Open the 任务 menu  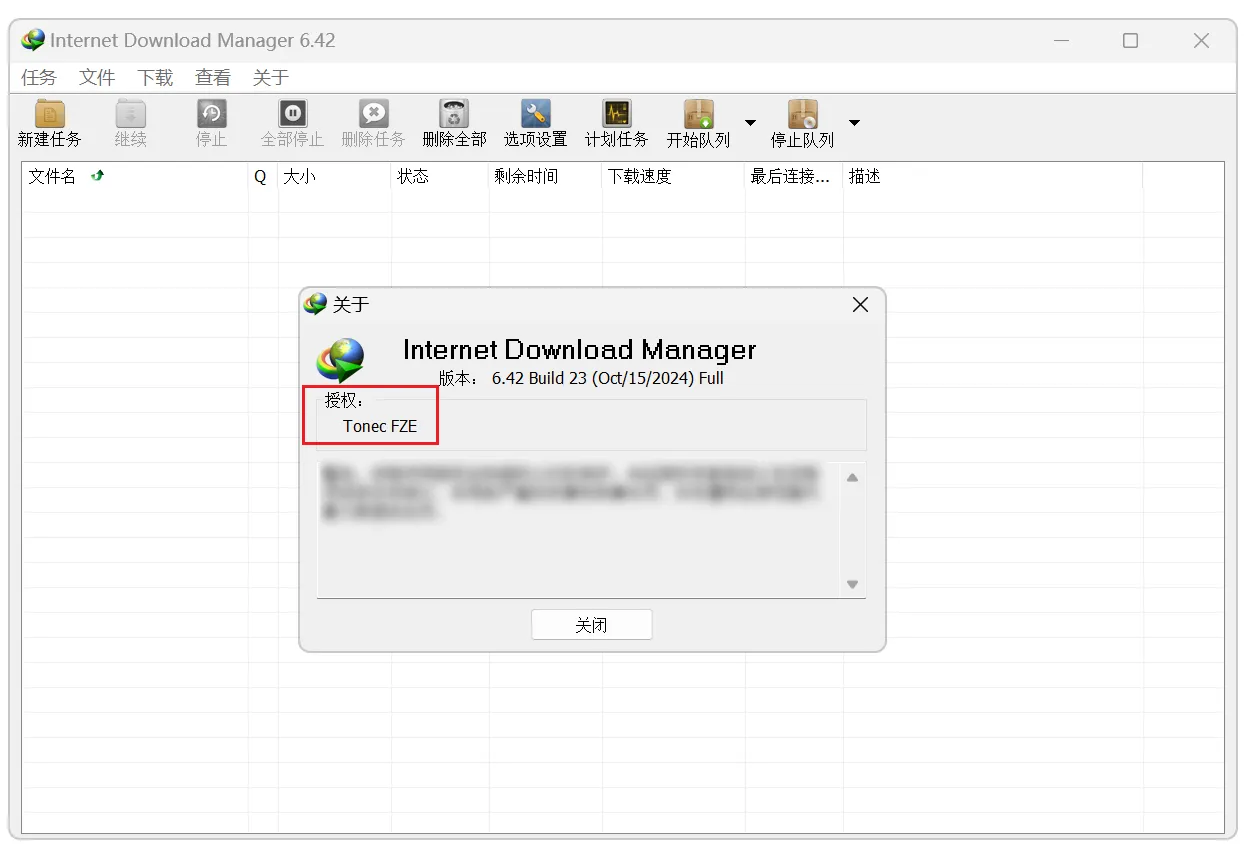(x=39, y=77)
